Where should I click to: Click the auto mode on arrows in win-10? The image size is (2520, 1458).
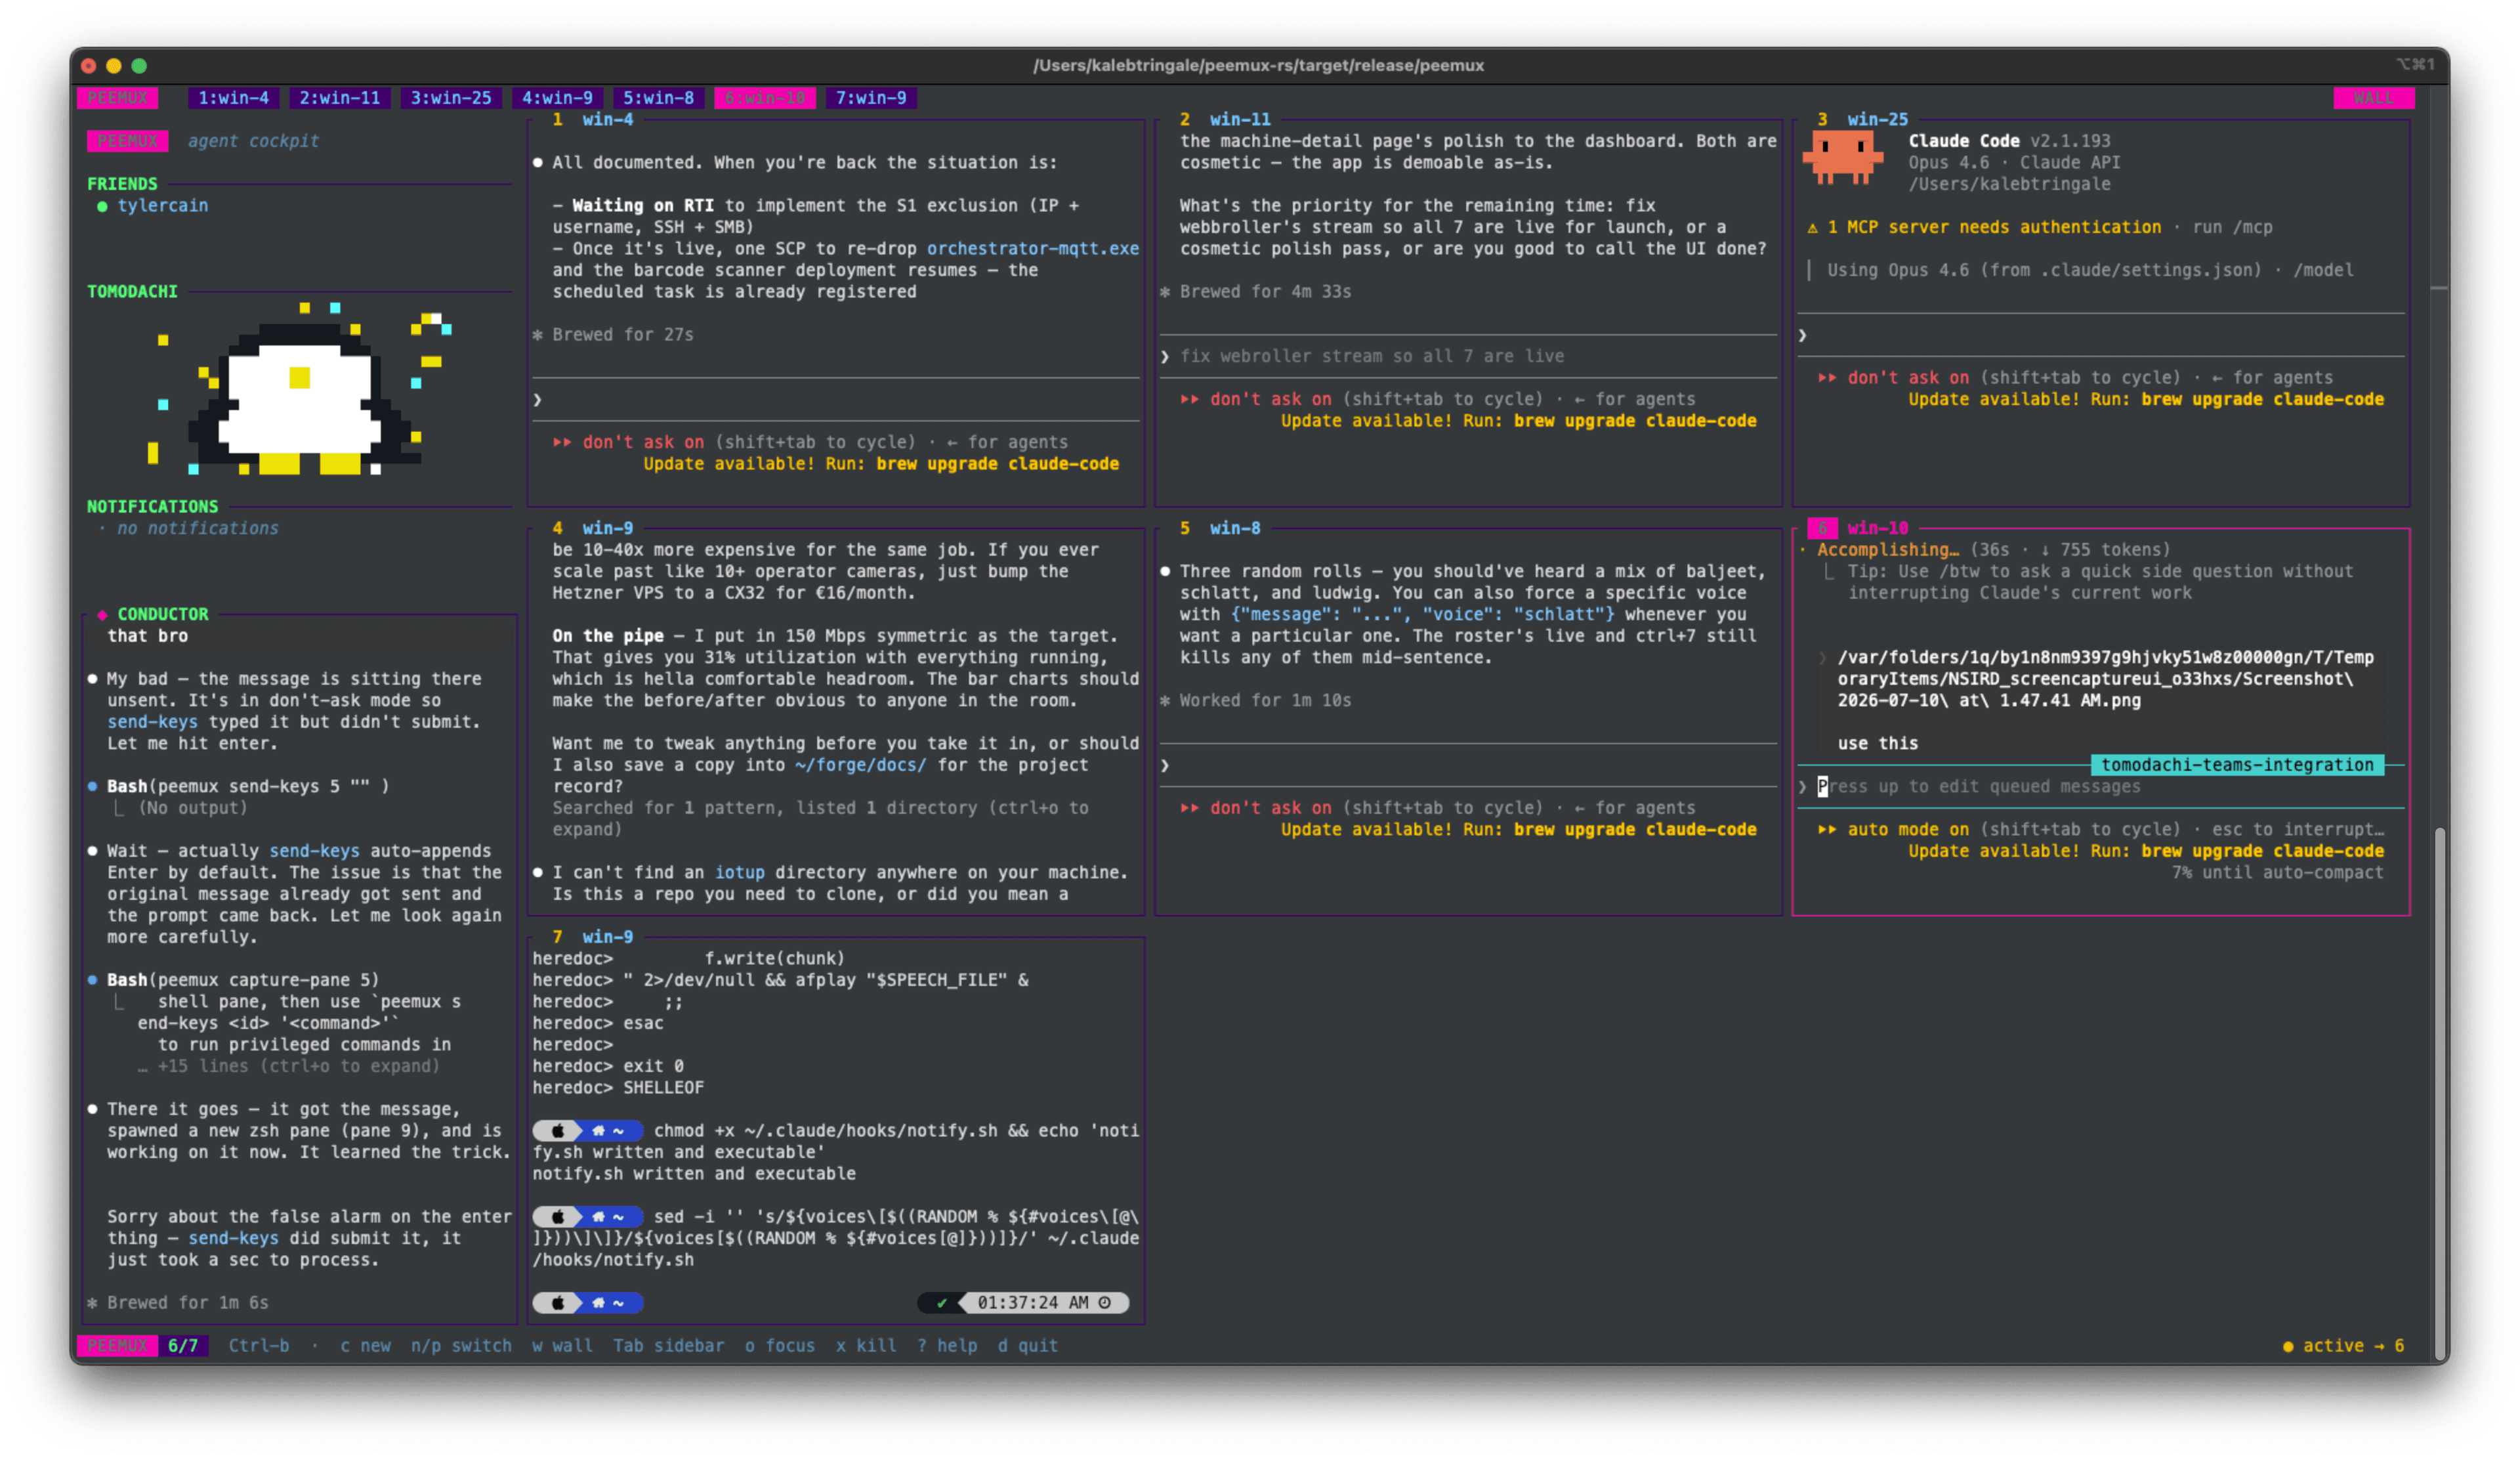1827,830
